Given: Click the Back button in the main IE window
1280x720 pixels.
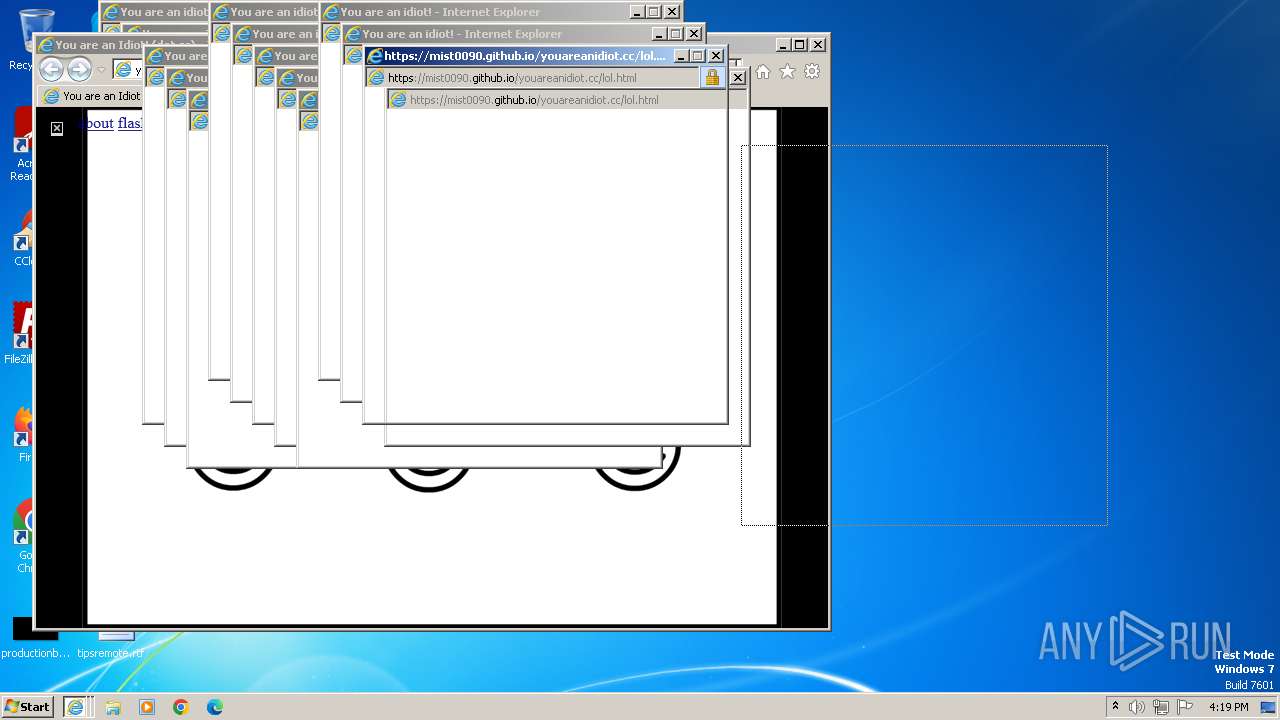Looking at the screenshot, I should point(51,69).
